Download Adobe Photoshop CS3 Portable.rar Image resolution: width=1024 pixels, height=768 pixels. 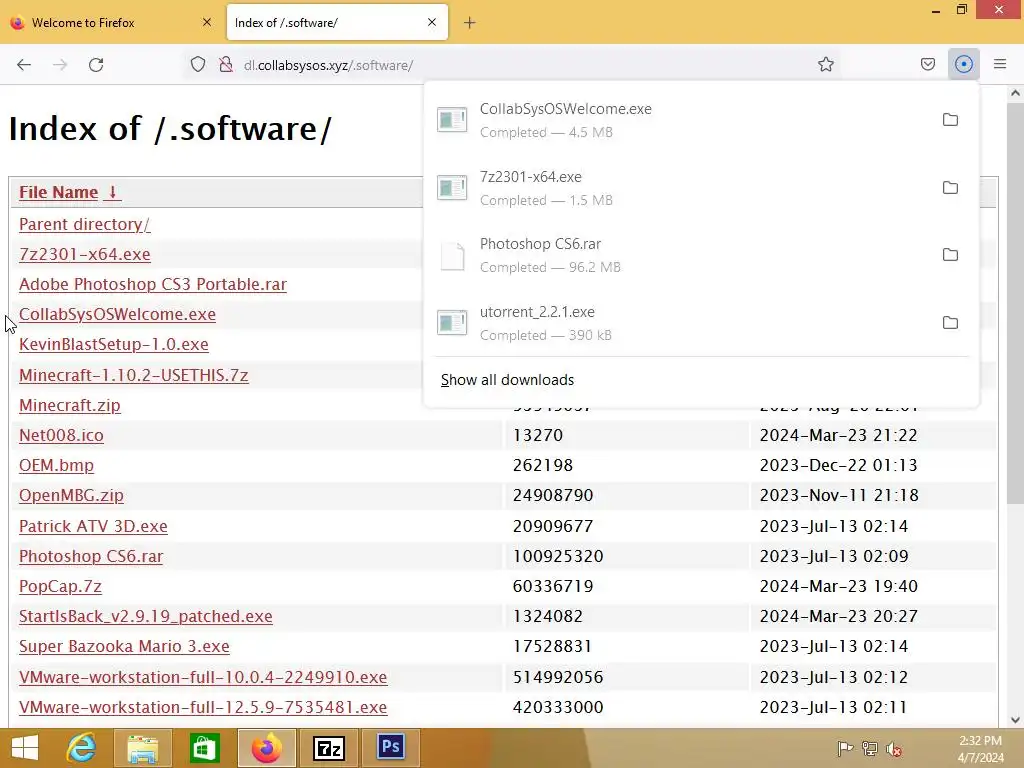click(153, 284)
